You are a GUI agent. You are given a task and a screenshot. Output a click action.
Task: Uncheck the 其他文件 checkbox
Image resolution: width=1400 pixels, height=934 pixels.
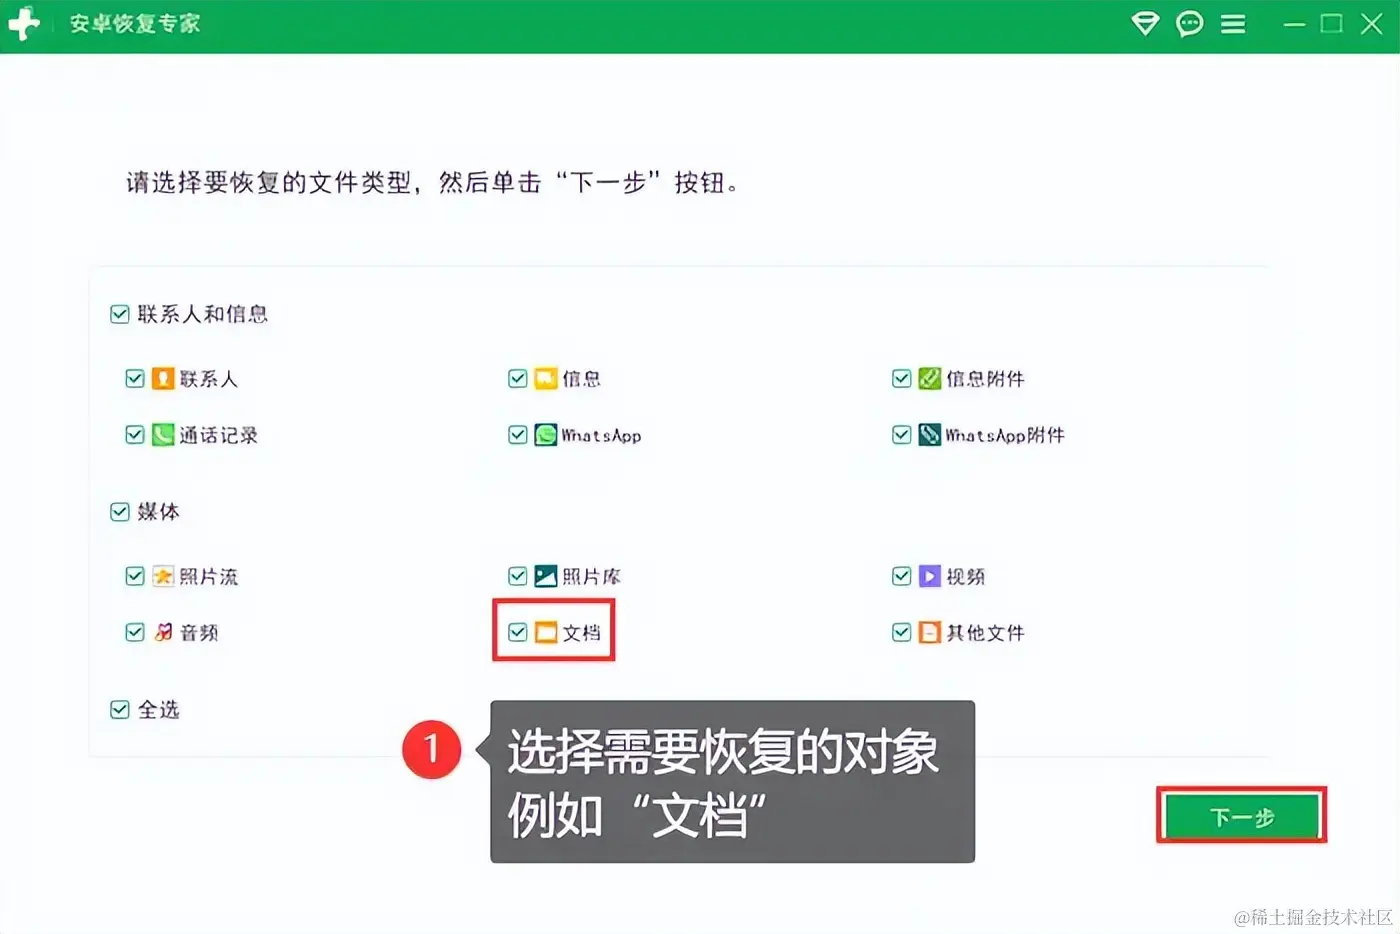coord(902,632)
